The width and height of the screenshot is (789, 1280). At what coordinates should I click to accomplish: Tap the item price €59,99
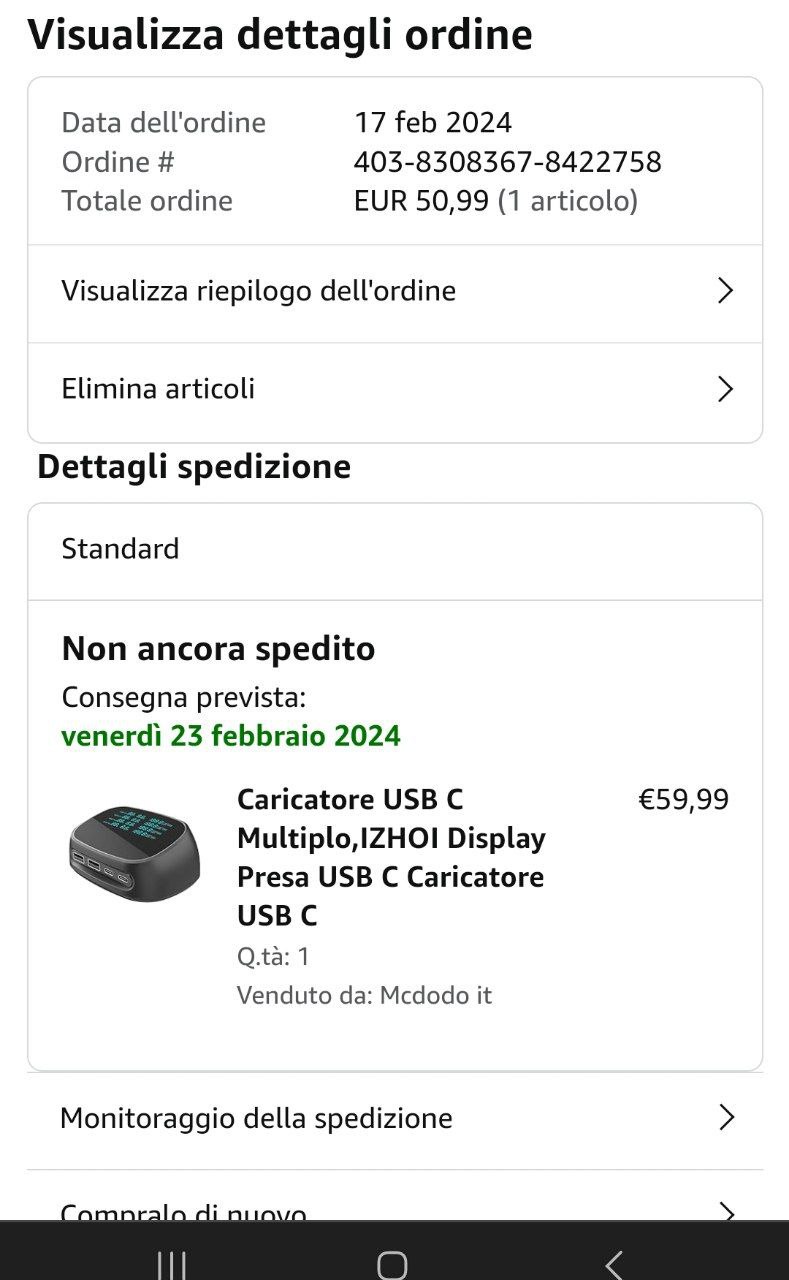[683, 800]
